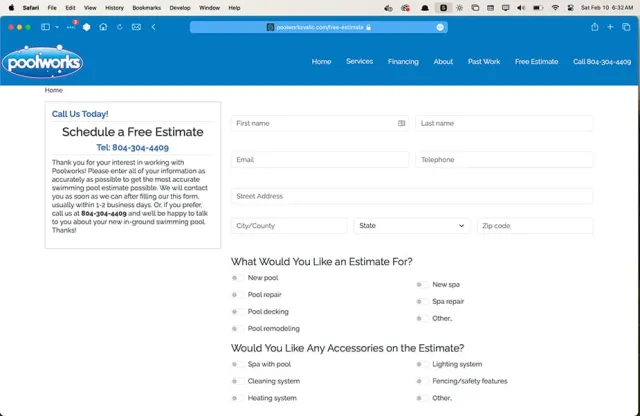Open the Financing nav link
Screen dimensions: 640x416
click(x=403, y=62)
